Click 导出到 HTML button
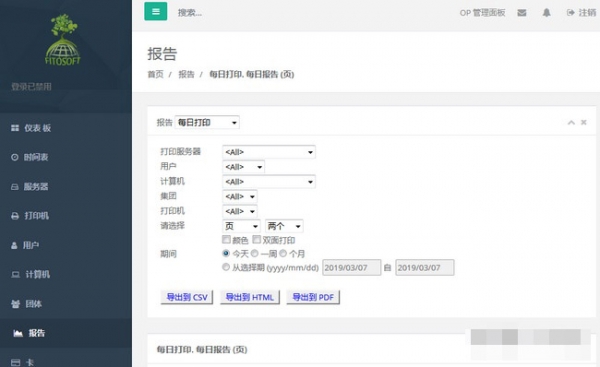 tap(249, 297)
